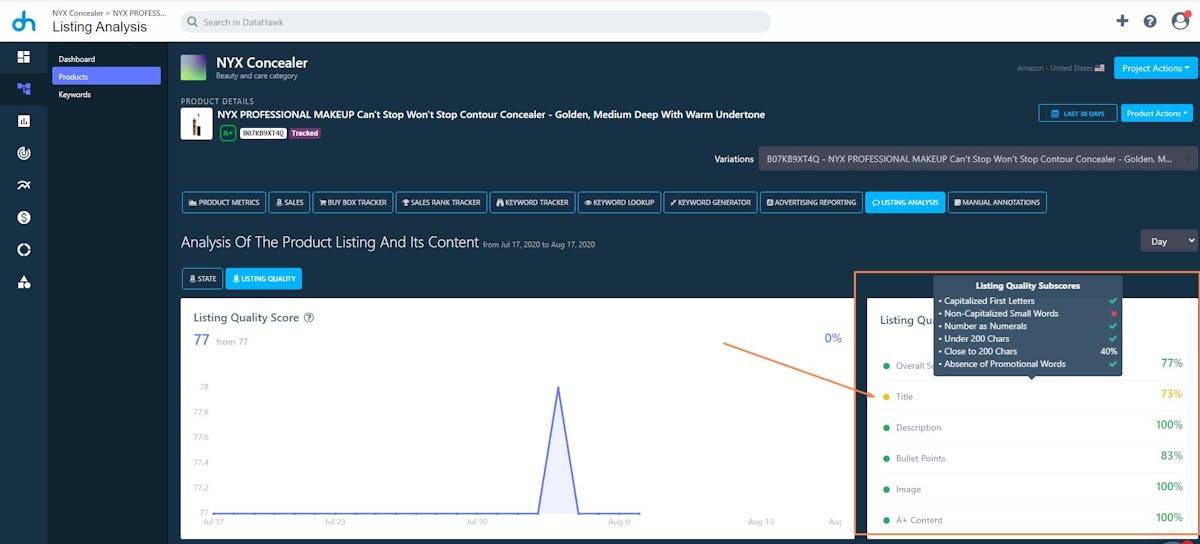Click the plus add icon in header

tap(1122, 21)
